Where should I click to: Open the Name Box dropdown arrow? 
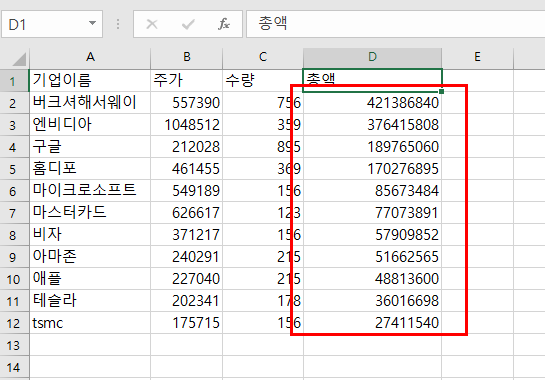[x=92, y=24]
